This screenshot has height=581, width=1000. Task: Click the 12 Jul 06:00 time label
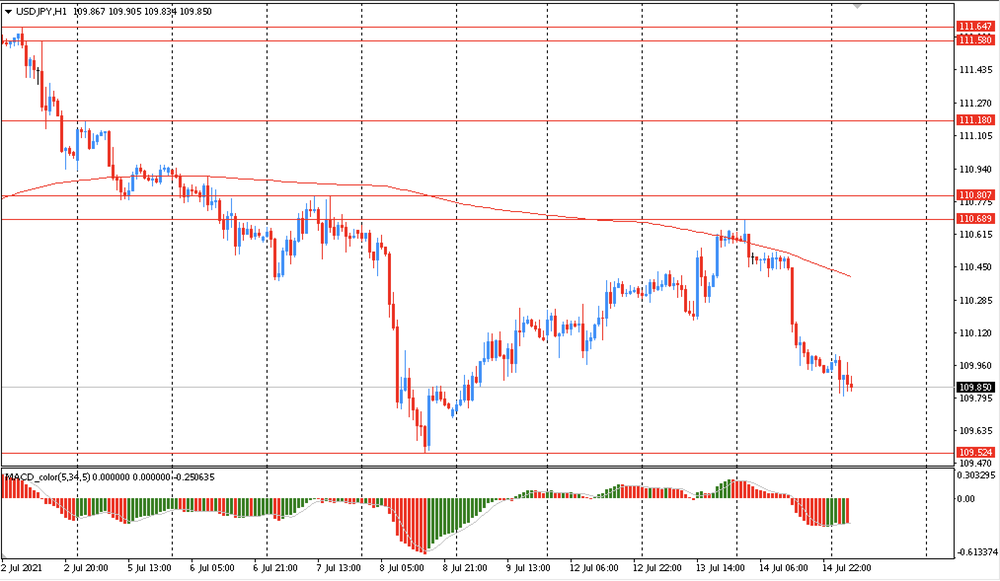coord(594,568)
